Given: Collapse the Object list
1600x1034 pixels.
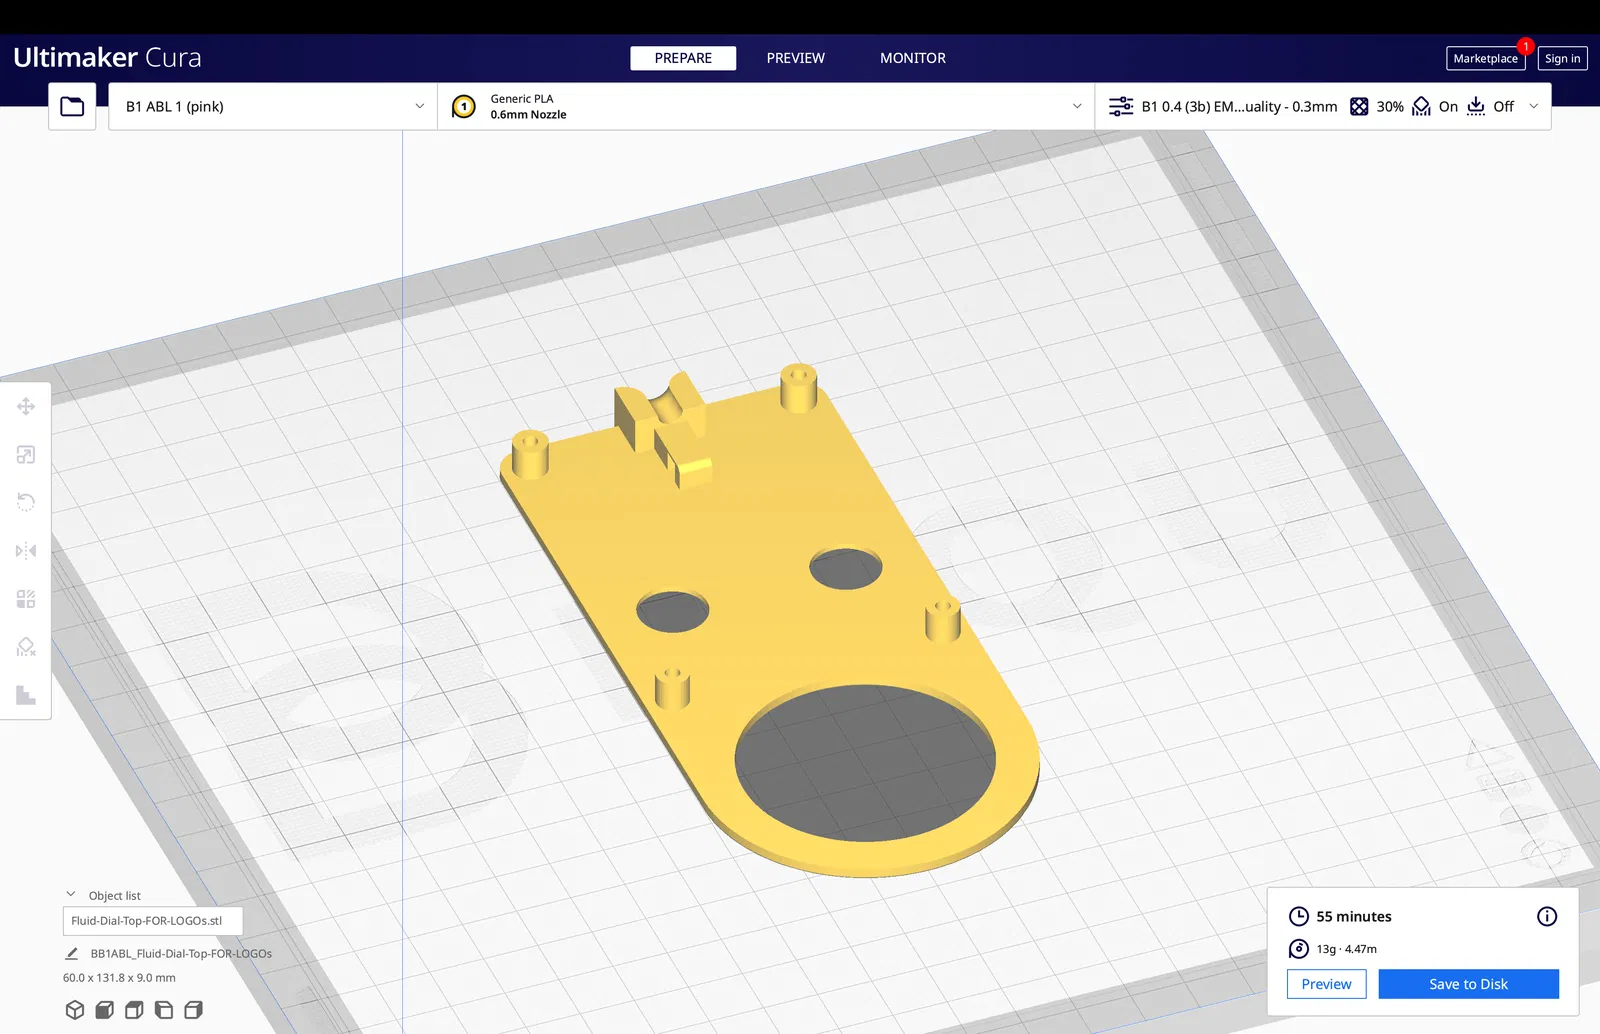Looking at the screenshot, I should click(x=71, y=895).
